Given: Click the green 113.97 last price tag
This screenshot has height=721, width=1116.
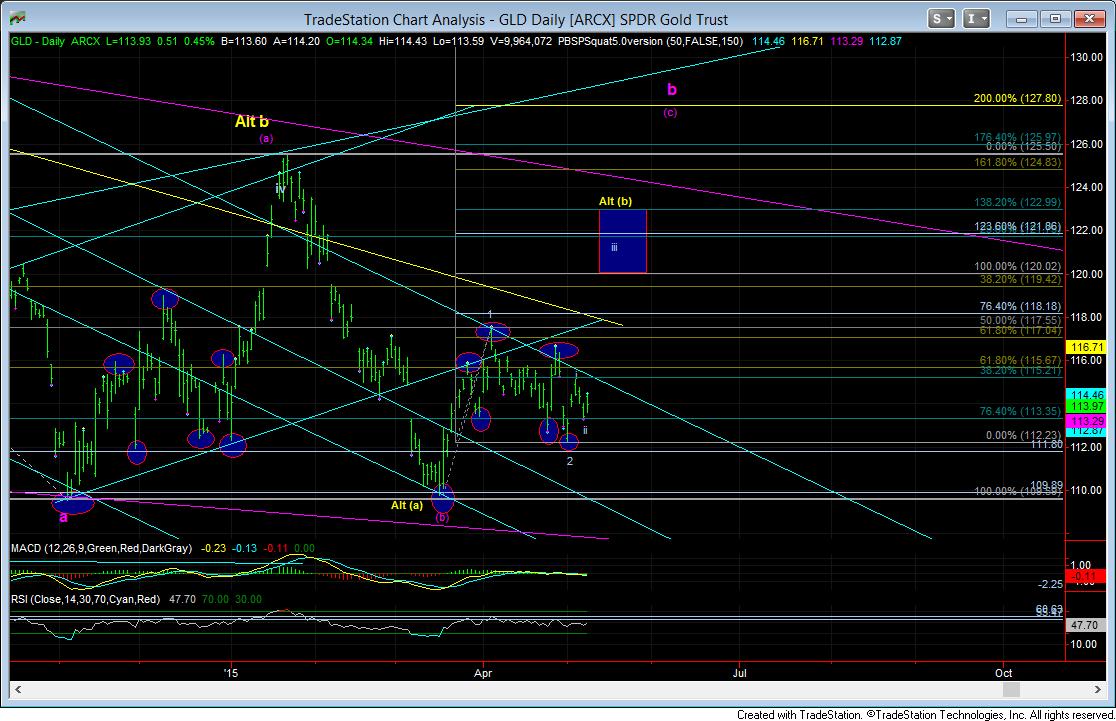Looking at the screenshot, I should point(1087,406).
